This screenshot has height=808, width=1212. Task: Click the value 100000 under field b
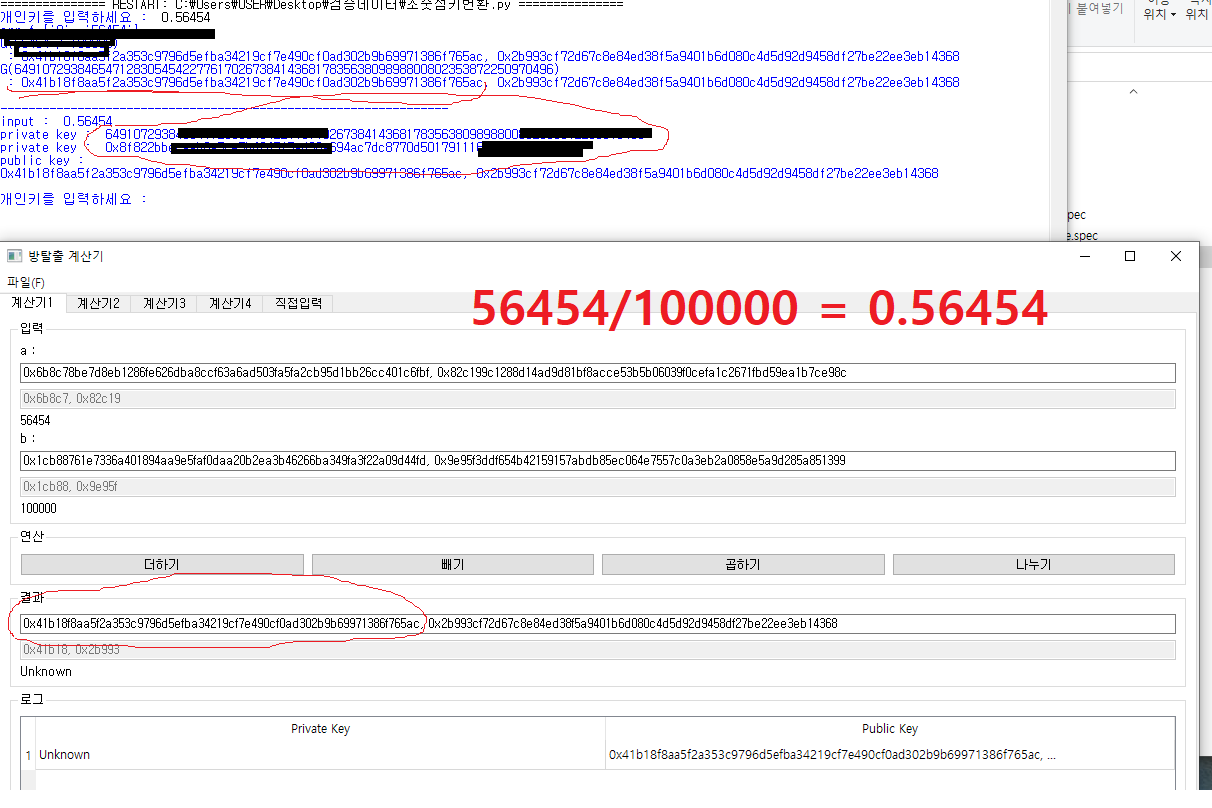click(x=39, y=508)
